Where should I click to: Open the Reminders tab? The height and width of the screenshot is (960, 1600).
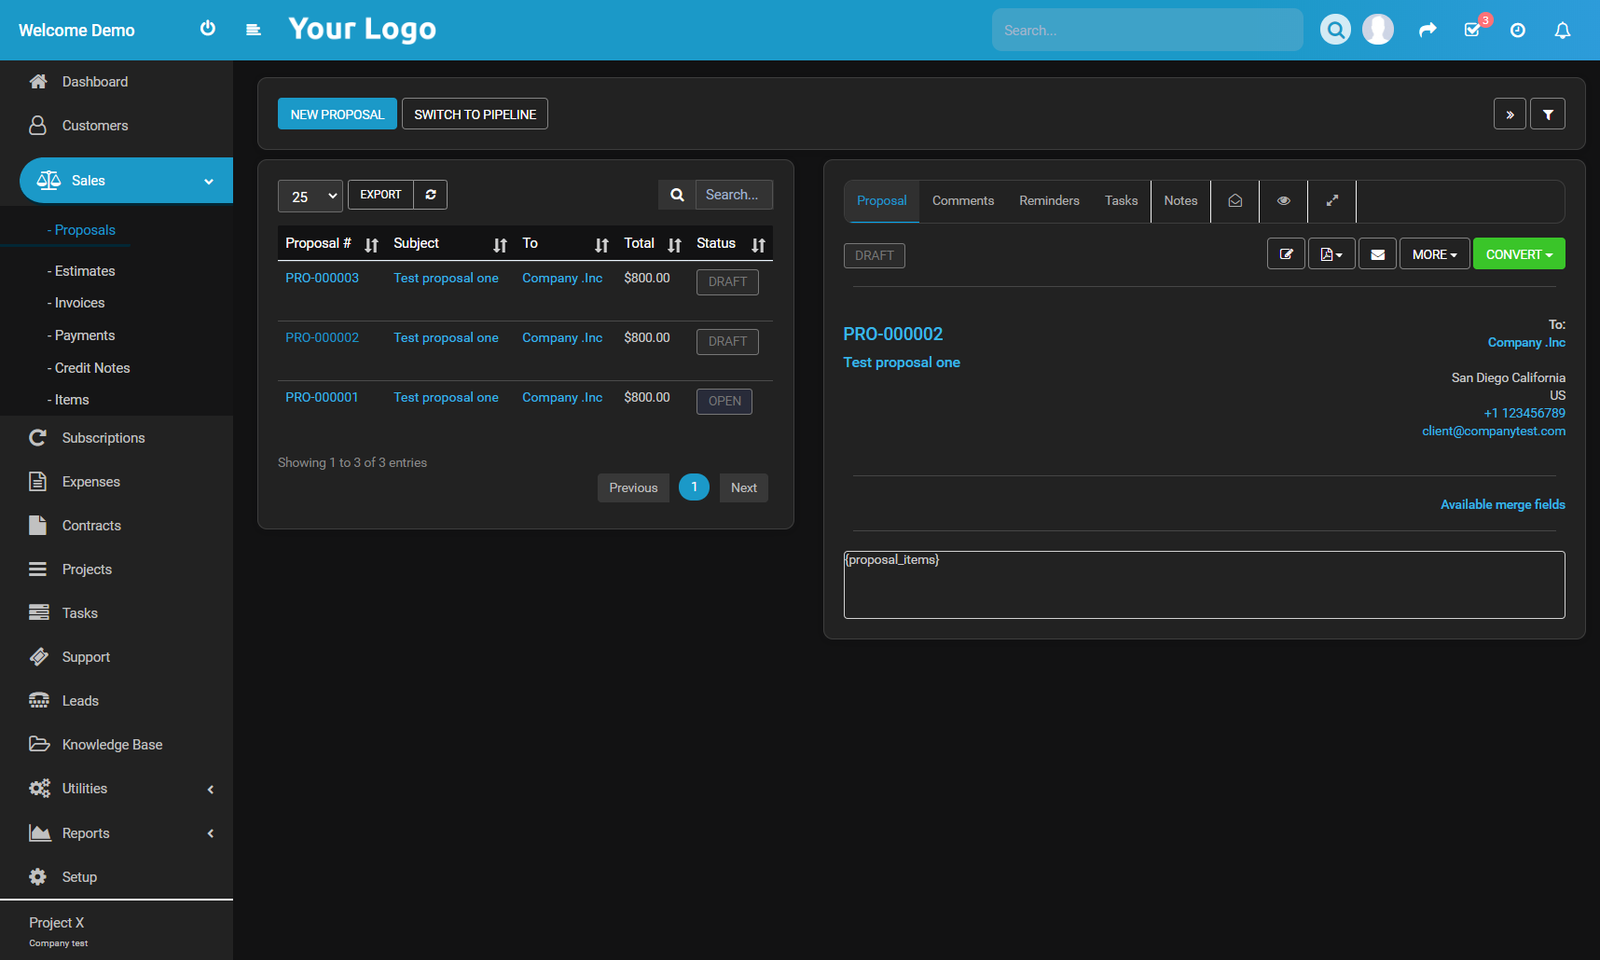(x=1049, y=201)
